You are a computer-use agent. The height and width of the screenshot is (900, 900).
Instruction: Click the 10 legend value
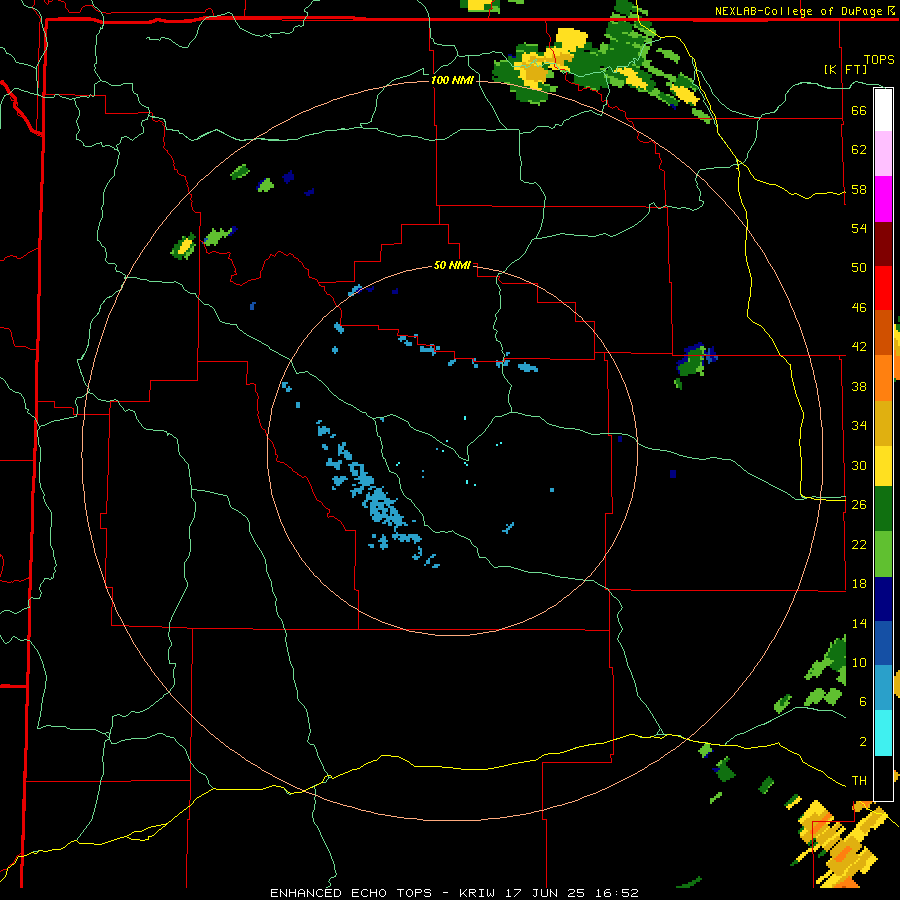coord(859,662)
